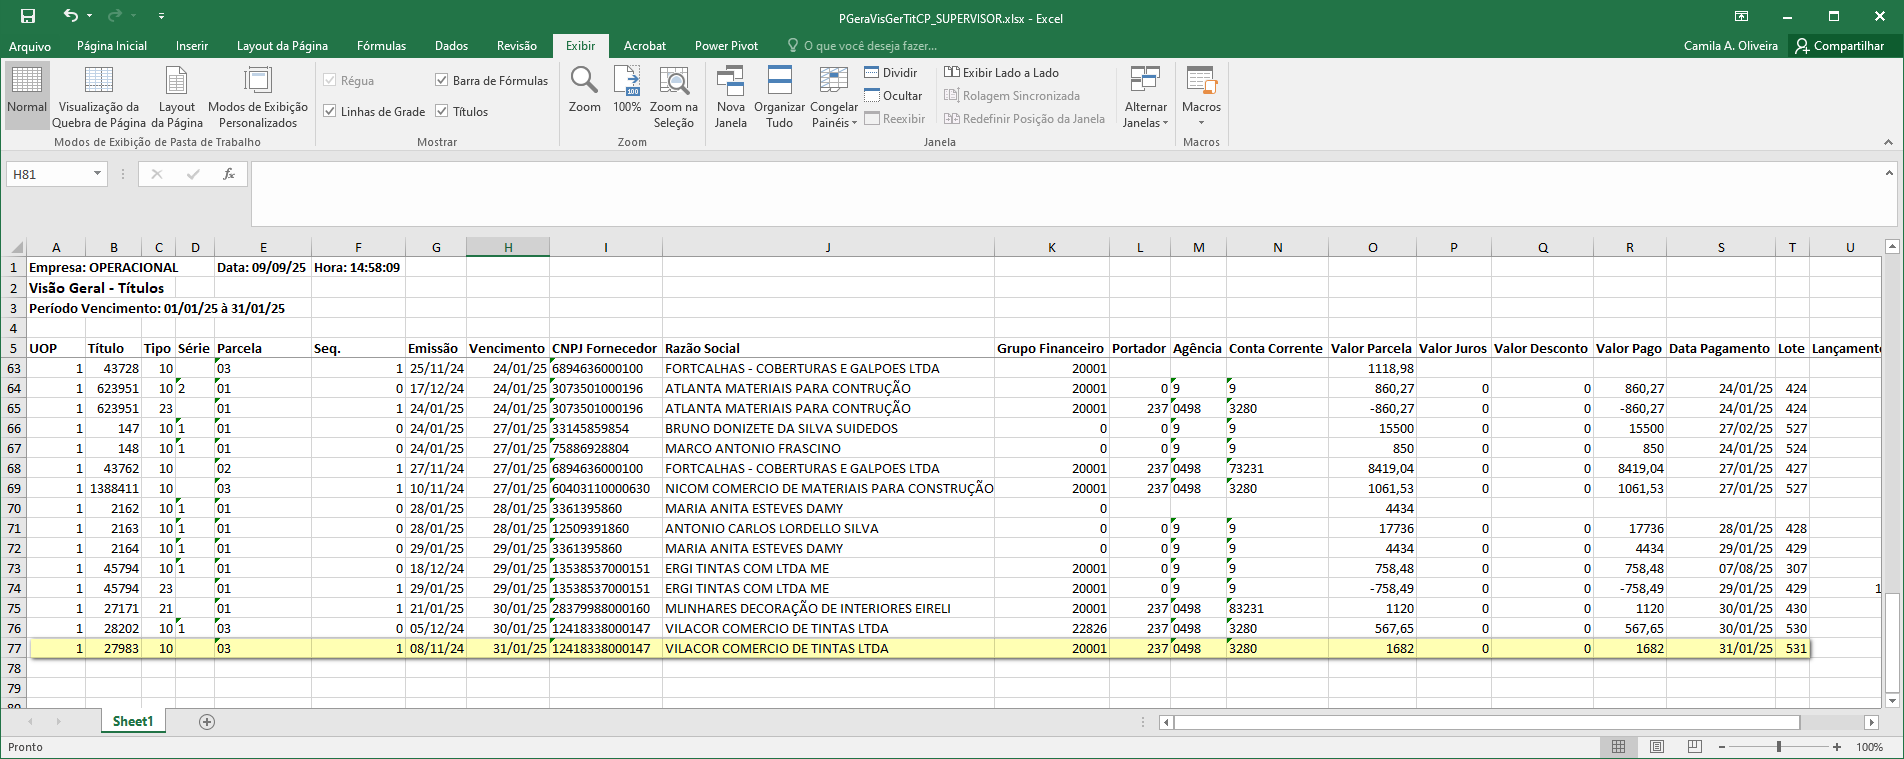Click the Compartilhar button
This screenshot has height=759, width=1904.
pyautogui.click(x=1839, y=46)
